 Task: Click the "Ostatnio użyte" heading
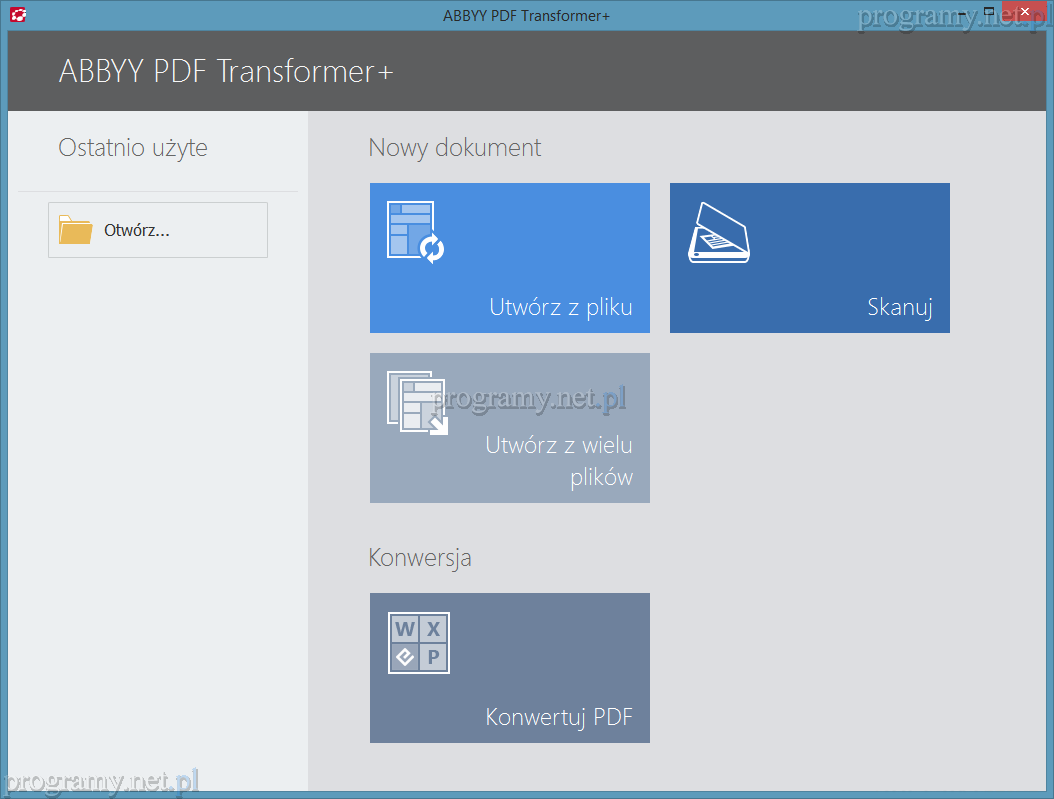pos(133,148)
